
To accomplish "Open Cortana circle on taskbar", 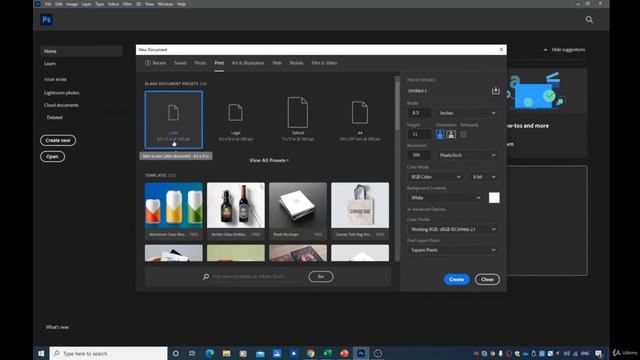I will pos(176,353).
